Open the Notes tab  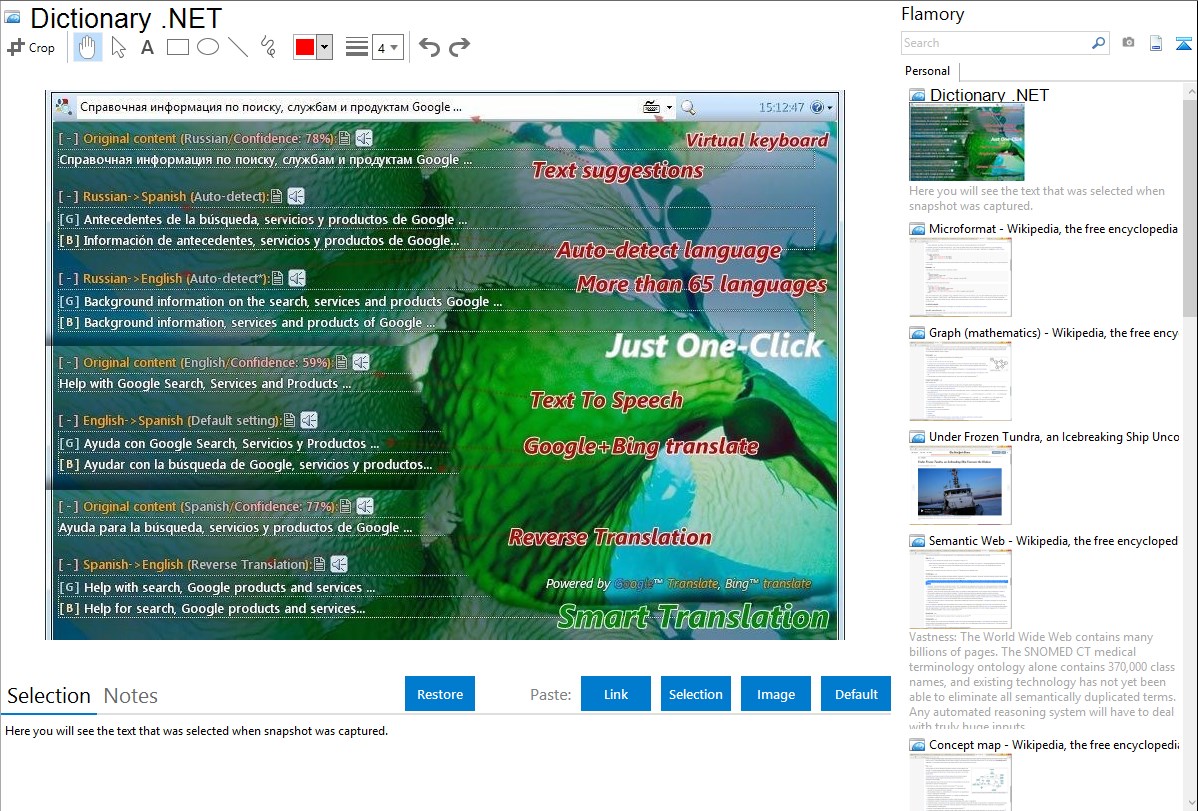point(131,696)
